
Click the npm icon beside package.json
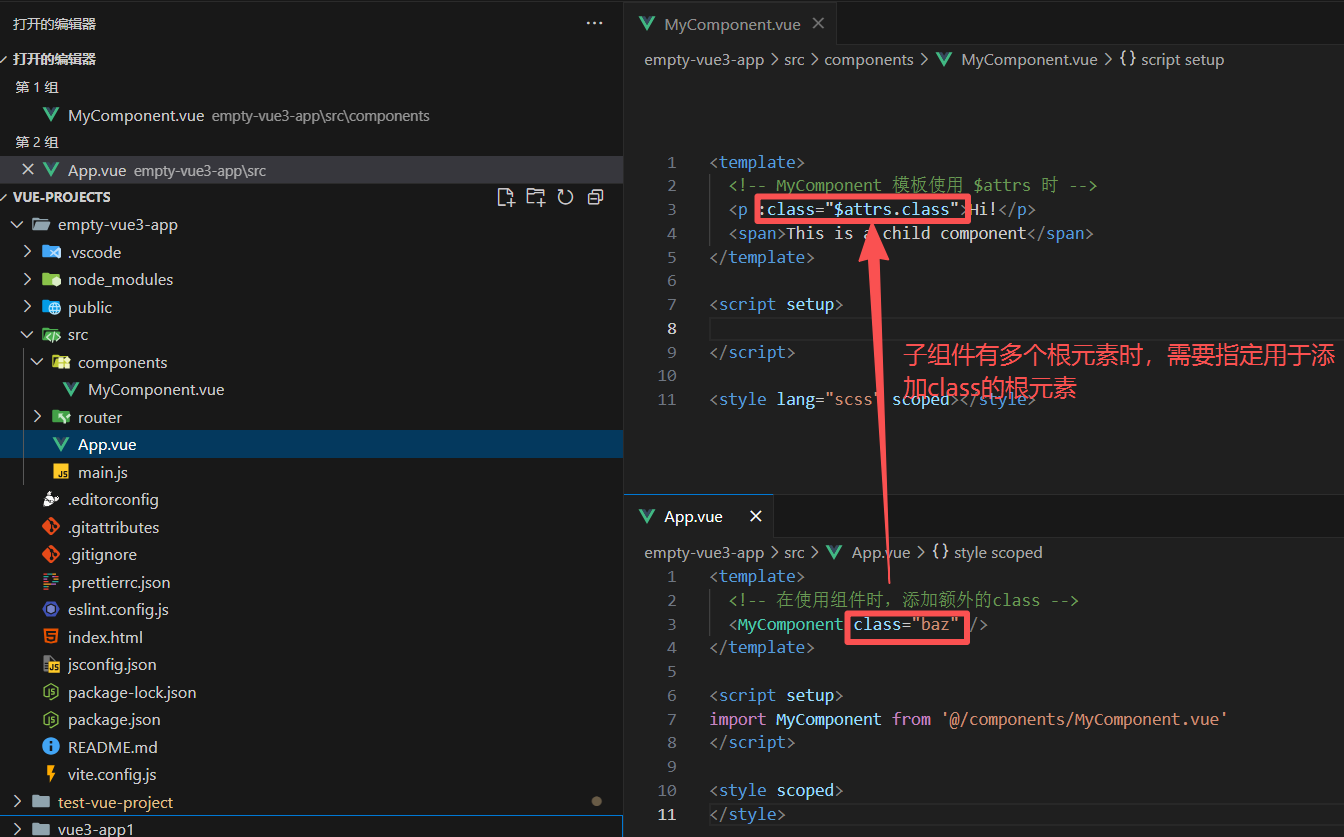point(51,719)
